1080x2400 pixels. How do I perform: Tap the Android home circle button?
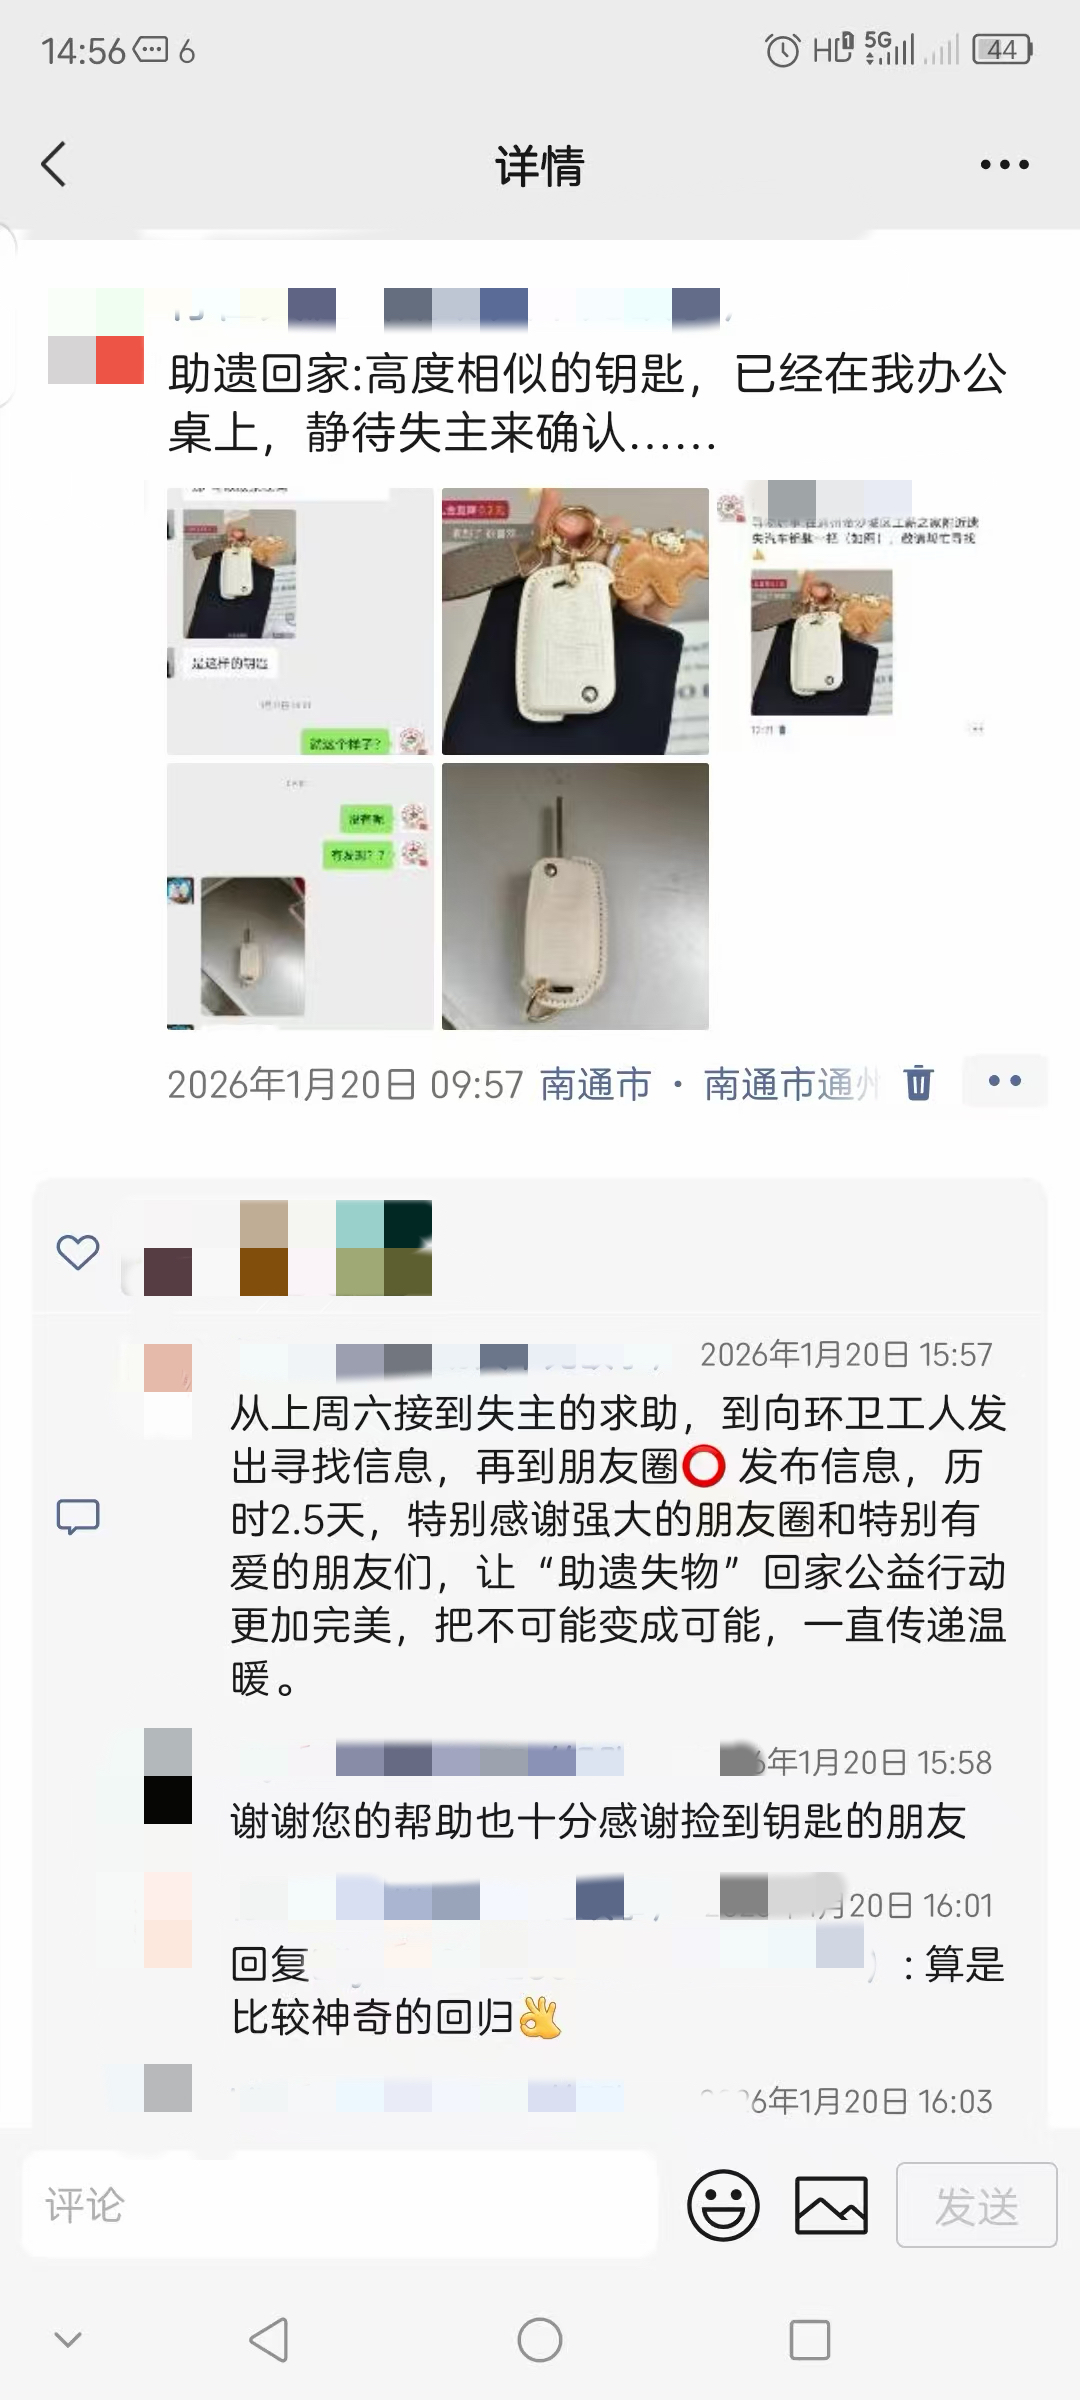(540, 2340)
